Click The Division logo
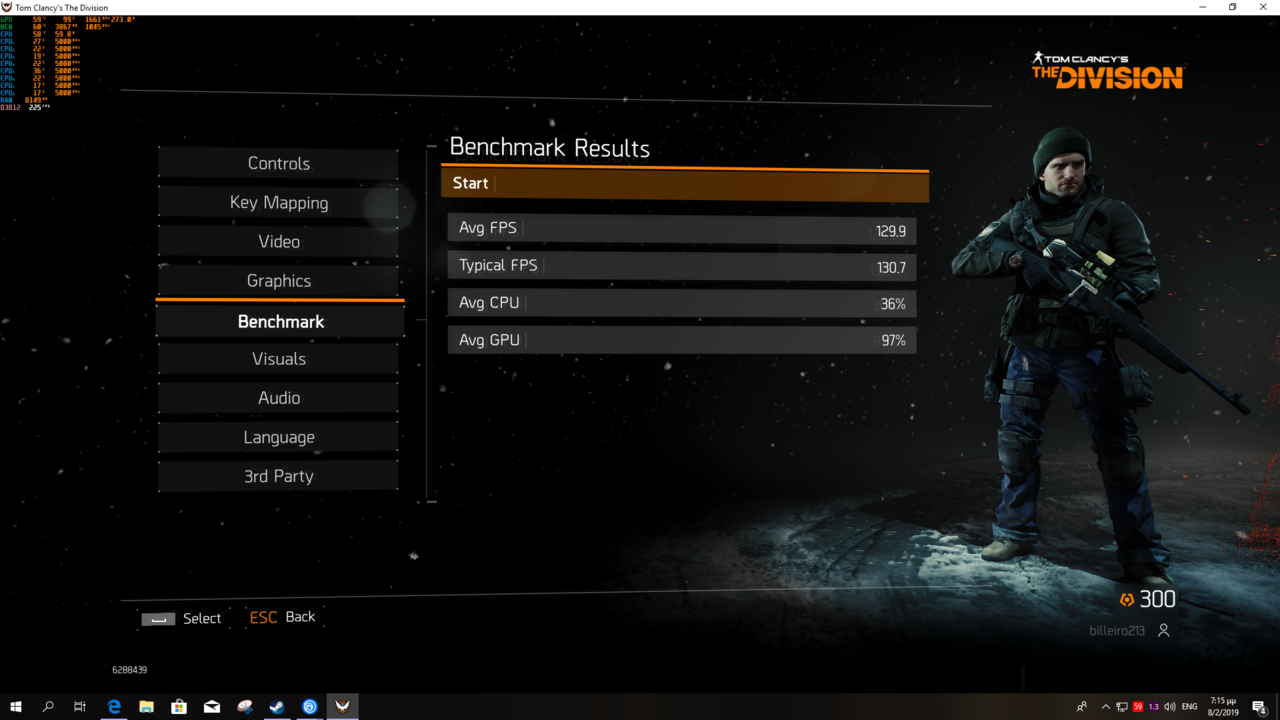This screenshot has width=1280, height=720. (1108, 70)
